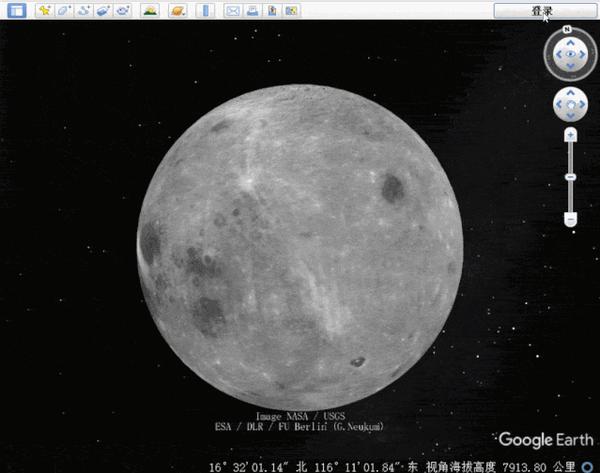
Task: View in Google Maps icon
Action: click(x=292, y=11)
